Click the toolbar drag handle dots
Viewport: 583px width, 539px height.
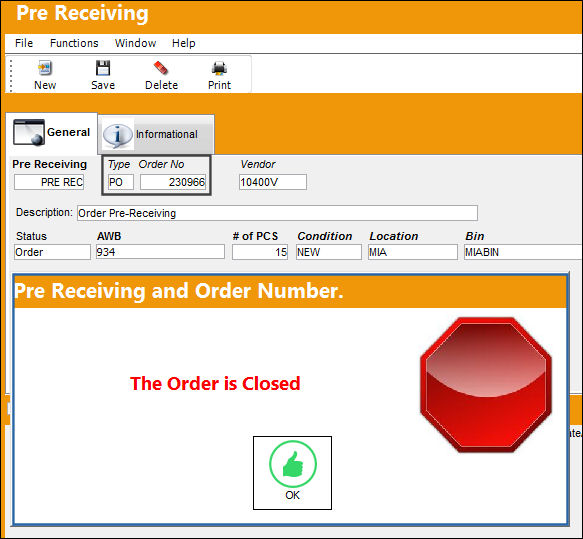pyautogui.click(x=11, y=75)
